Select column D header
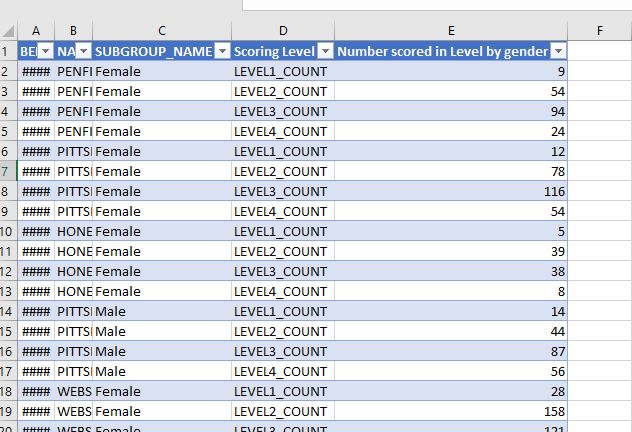Viewport: 632px width, 432px height. [x=283, y=31]
